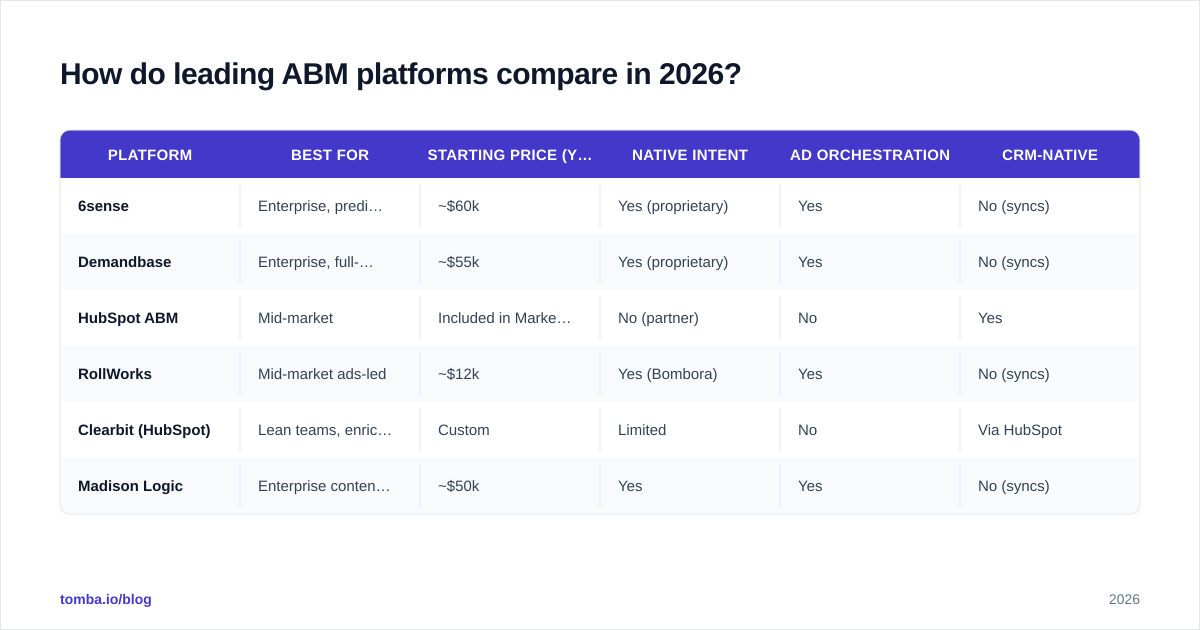Click 6sense's Enterprise, predi… cell
Image resolution: width=1200 pixels, height=630 pixels.
click(330, 206)
